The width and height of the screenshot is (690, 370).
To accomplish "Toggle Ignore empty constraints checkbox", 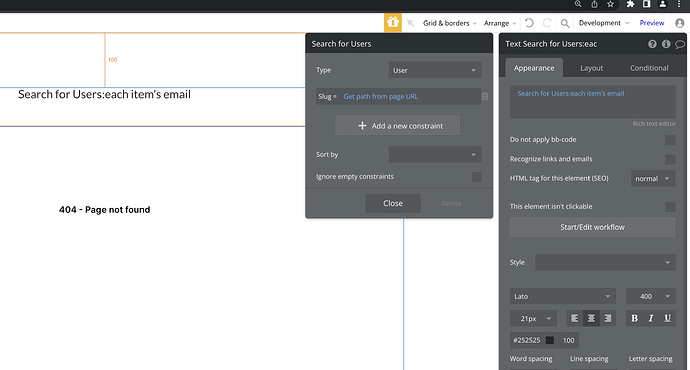I will (x=477, y=177).
